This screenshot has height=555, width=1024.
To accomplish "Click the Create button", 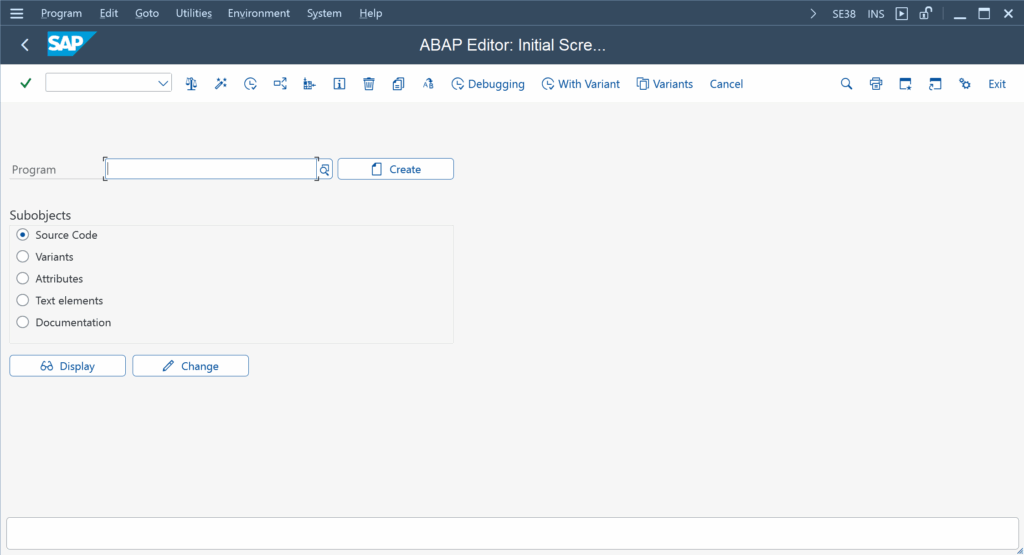I will pos(395,169).
